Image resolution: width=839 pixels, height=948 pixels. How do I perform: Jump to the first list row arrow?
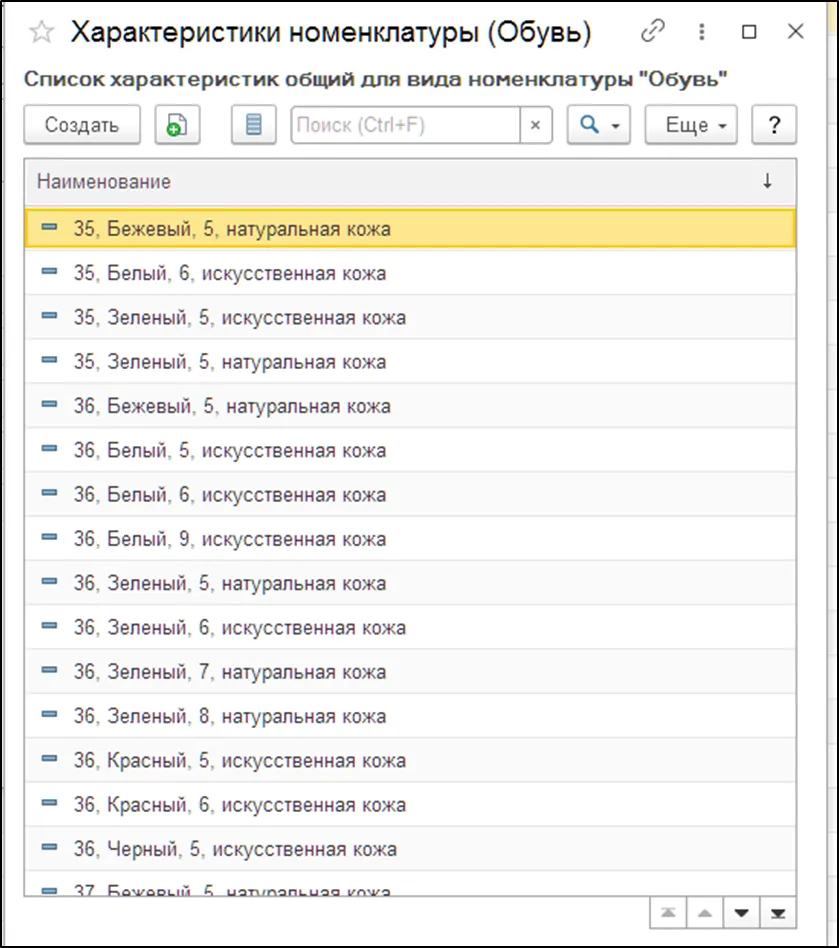coord(667,912)
